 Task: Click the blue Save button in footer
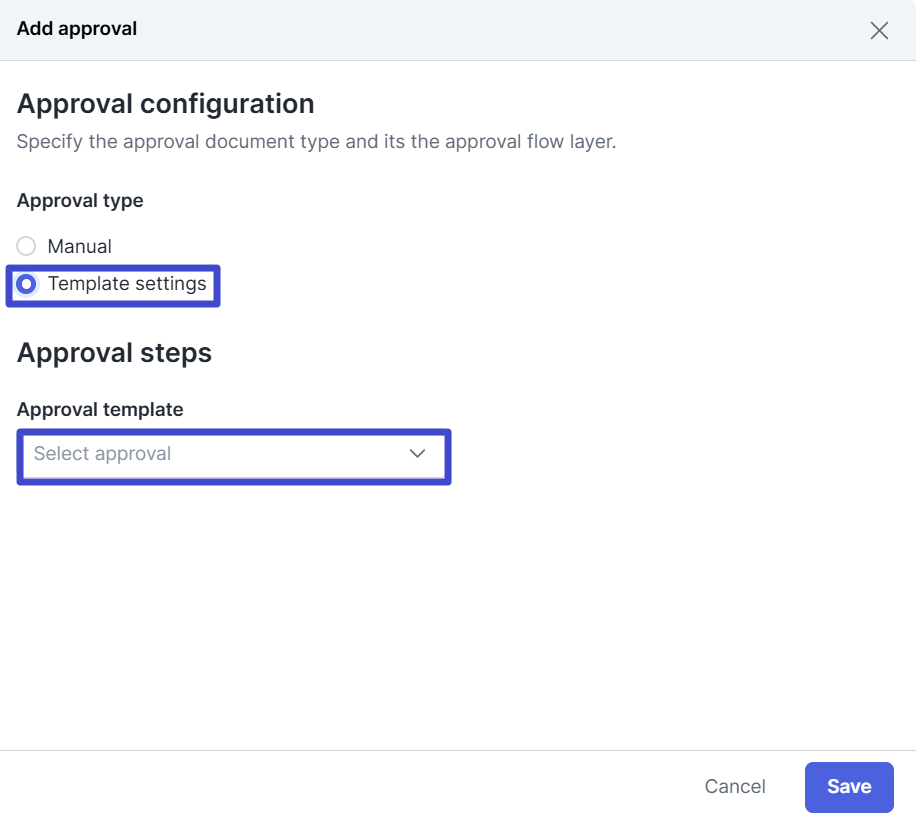pyautogui.click(x=849, y=786)
